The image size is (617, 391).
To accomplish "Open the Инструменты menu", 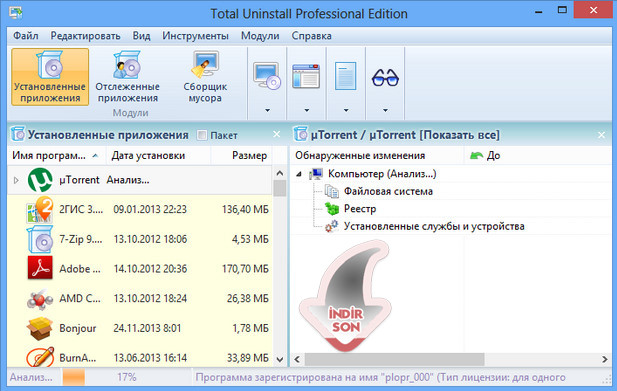I will pyautogui.click(x=195, y=36).
